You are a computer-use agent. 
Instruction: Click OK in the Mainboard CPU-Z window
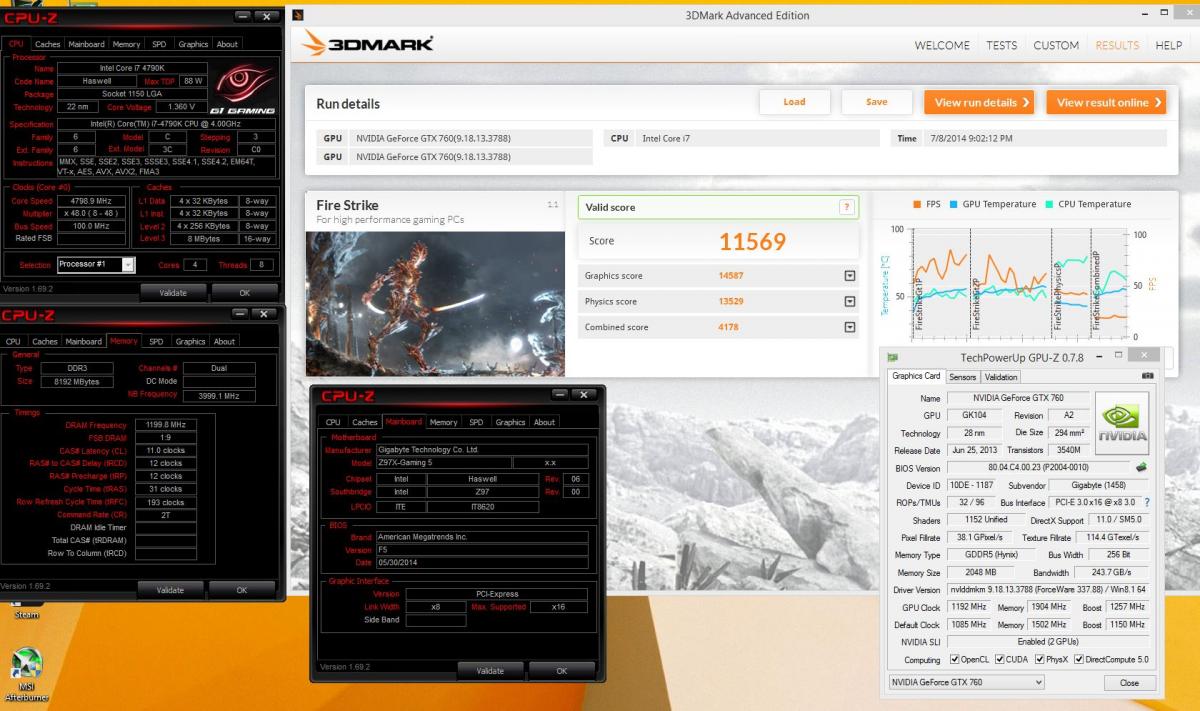[562, 671]
